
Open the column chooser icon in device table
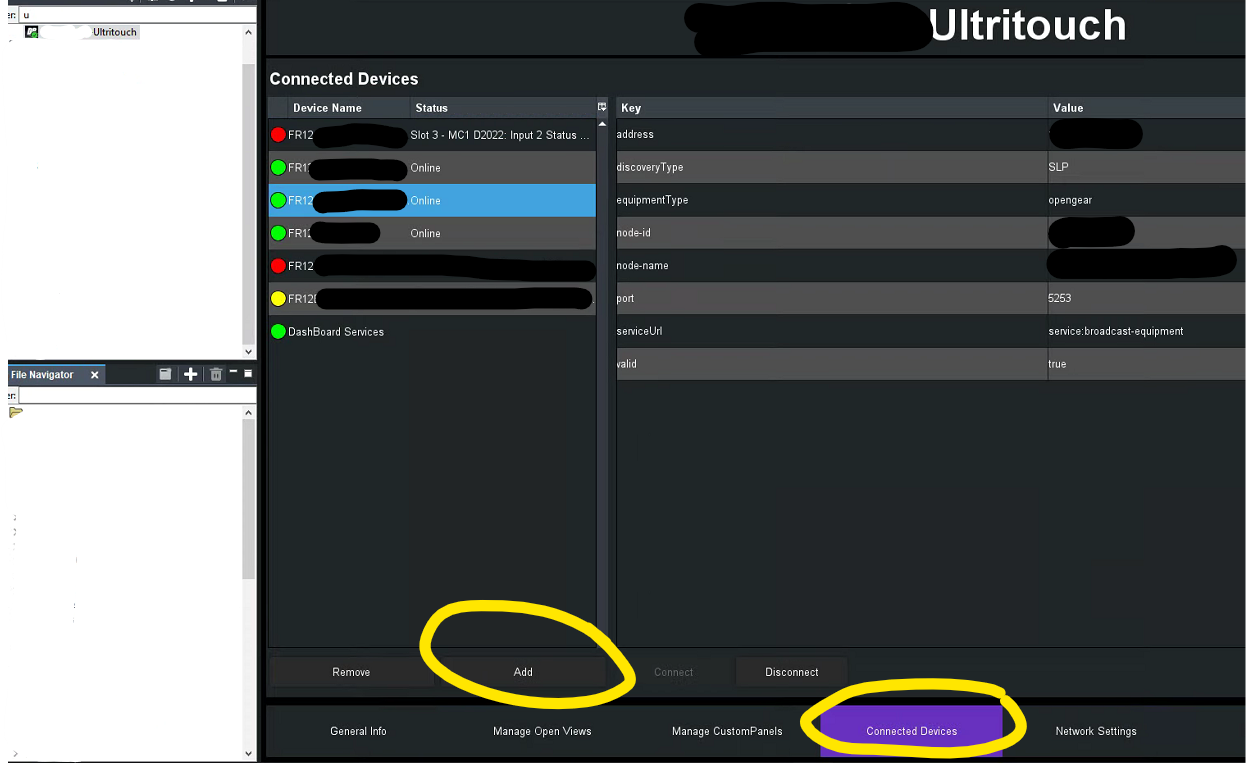[x=602, y=106]
